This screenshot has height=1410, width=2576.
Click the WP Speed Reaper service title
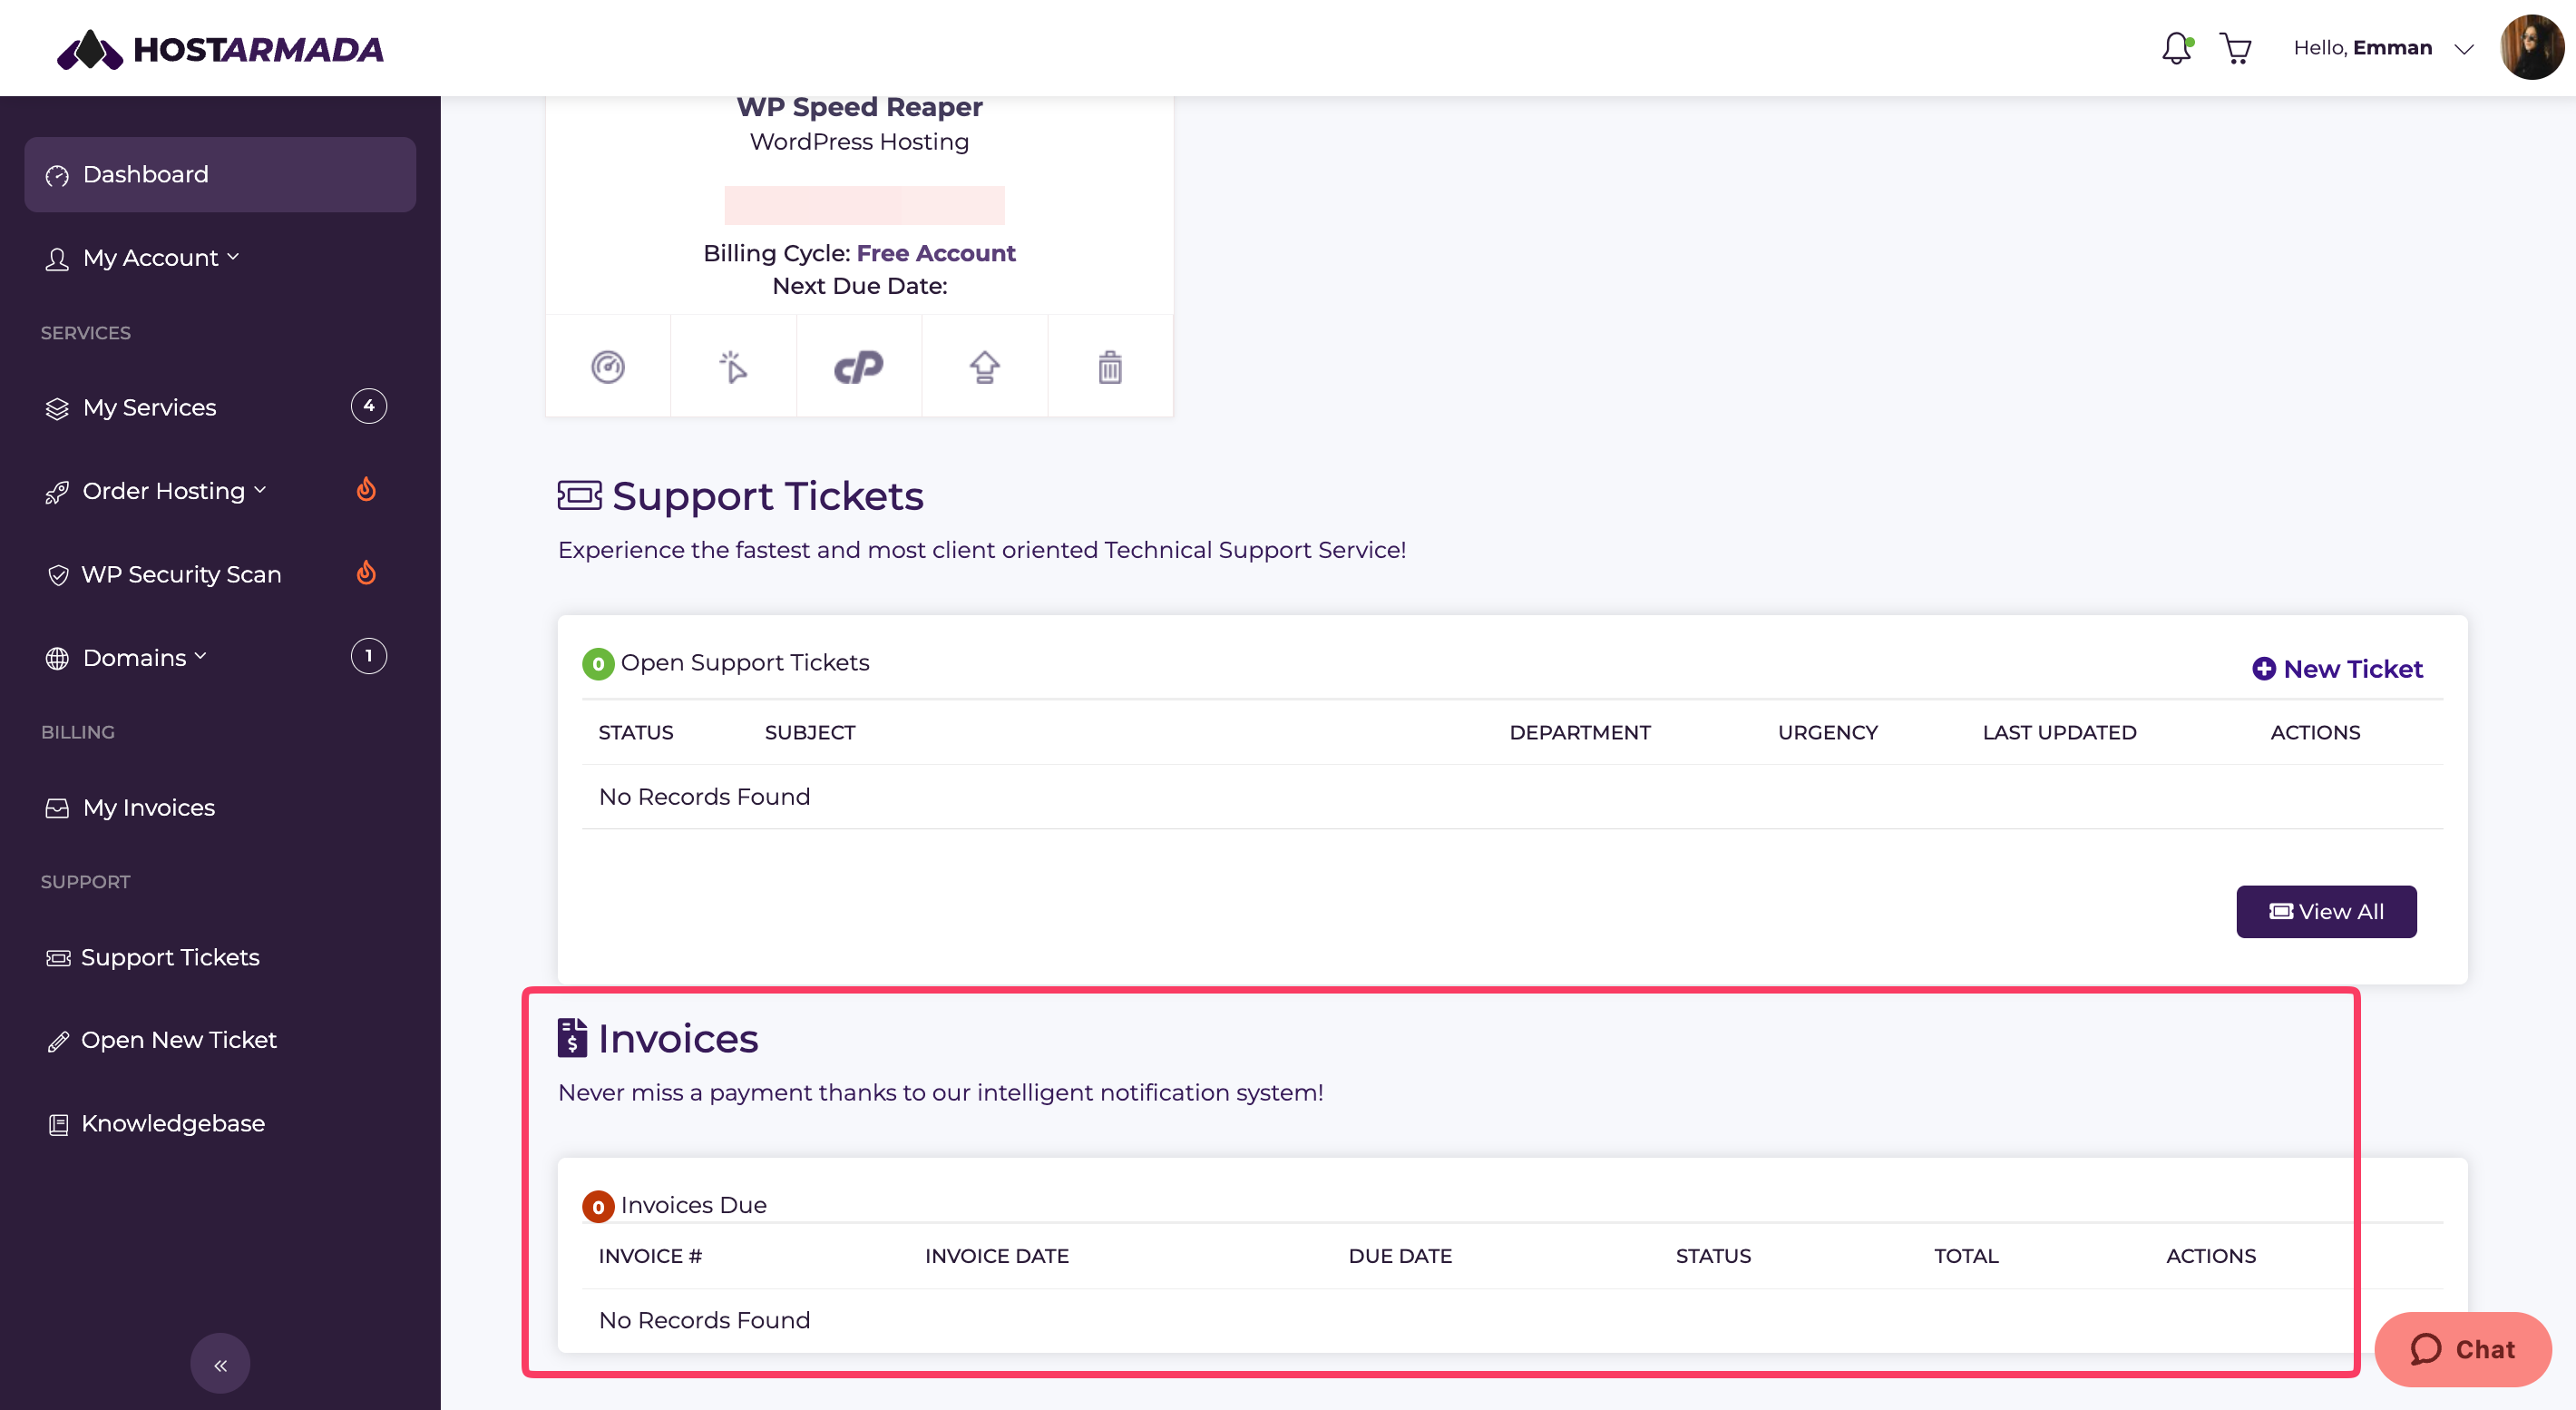click(x=859, y=107)
